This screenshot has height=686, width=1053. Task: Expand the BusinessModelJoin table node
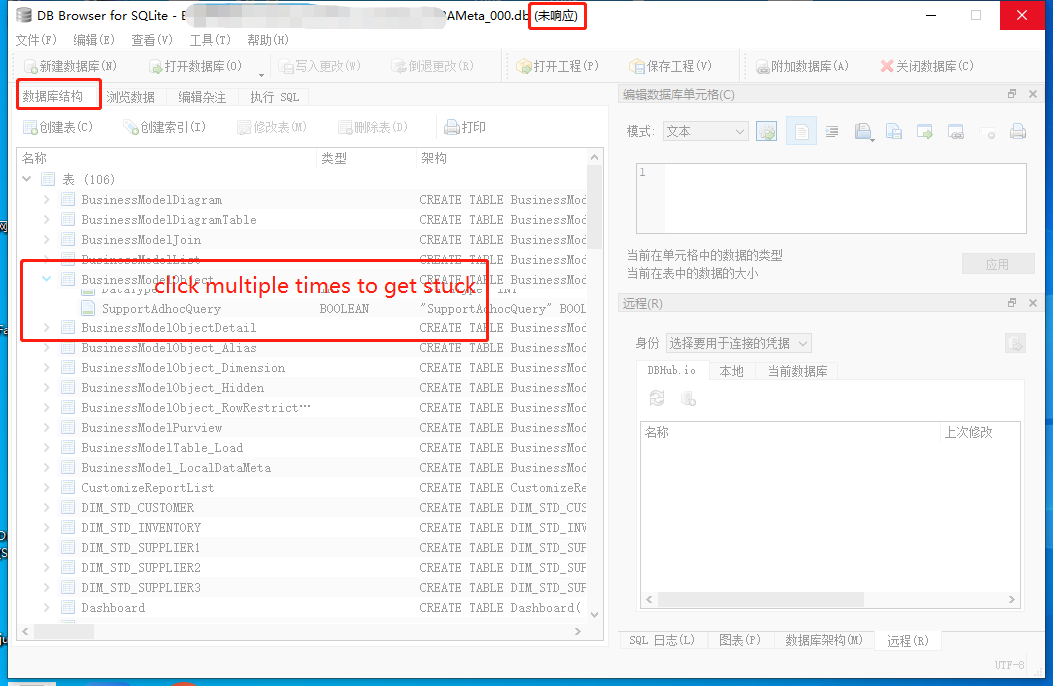click(x=46, y=240)
